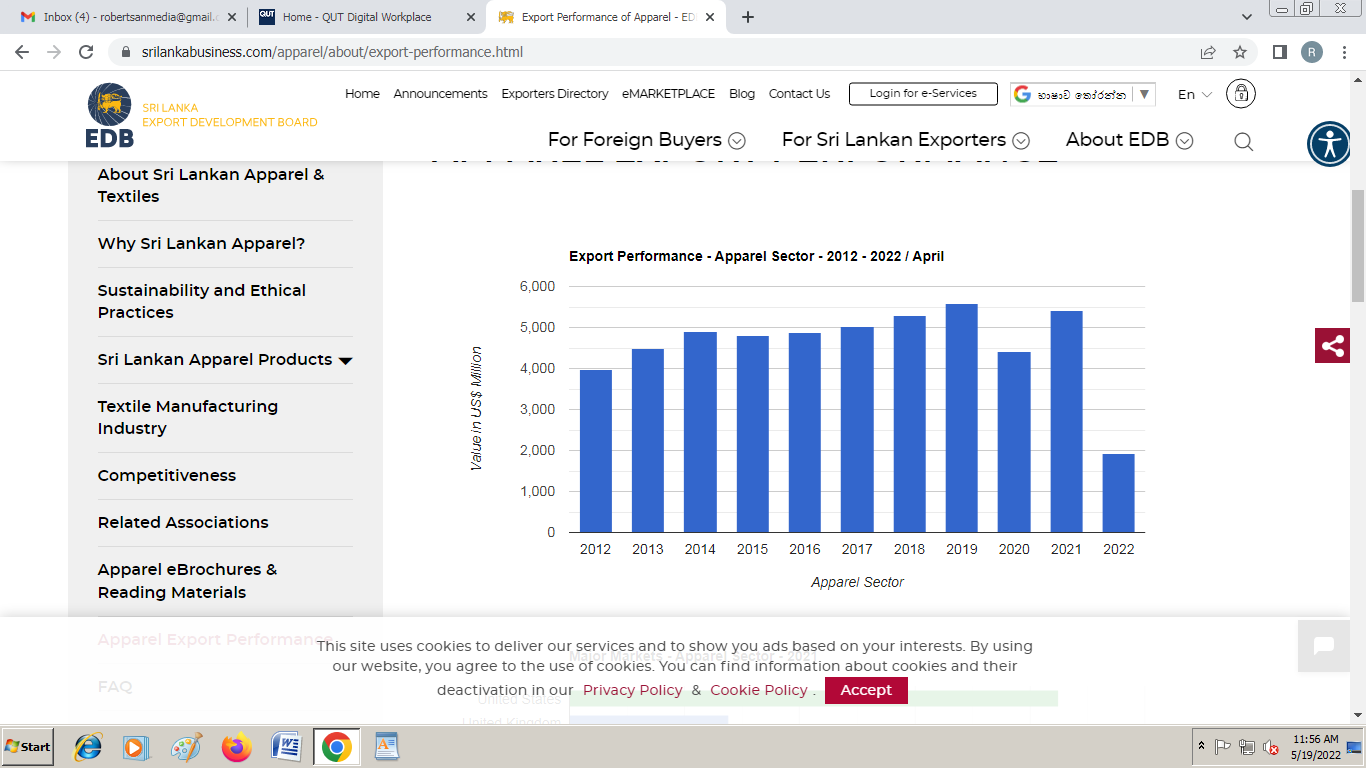Open Paint from the taskbar
The image size is (1366, 768).
(x=186, y=747)
